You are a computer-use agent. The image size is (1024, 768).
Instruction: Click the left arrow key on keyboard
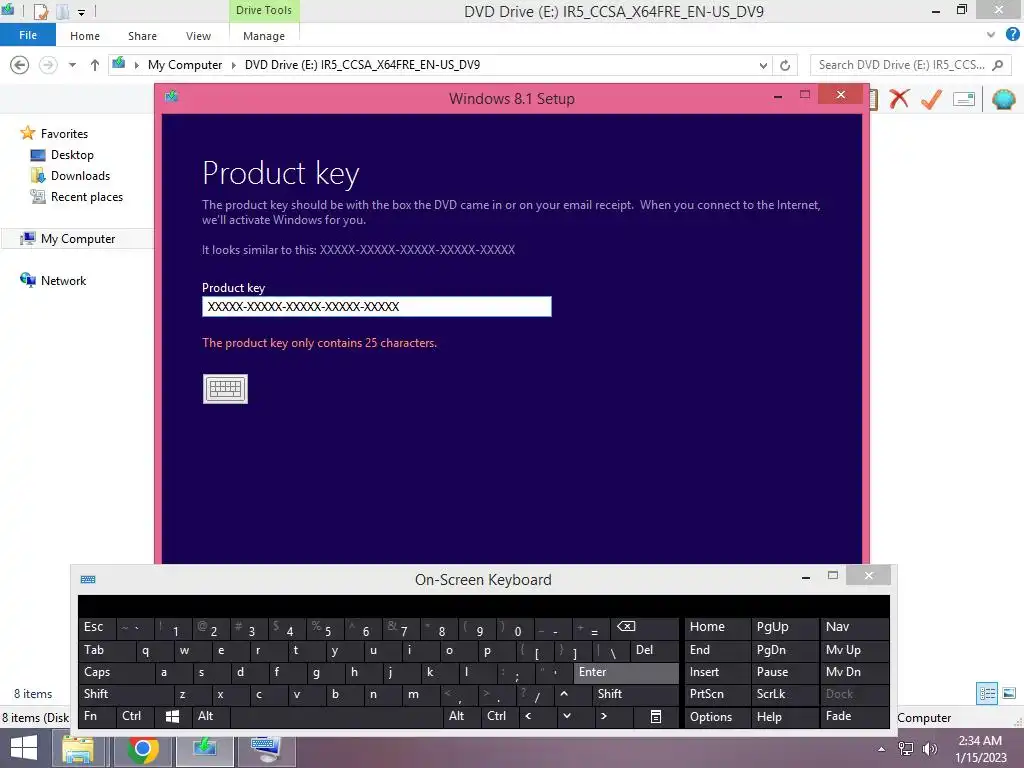(x=537, y=716)
